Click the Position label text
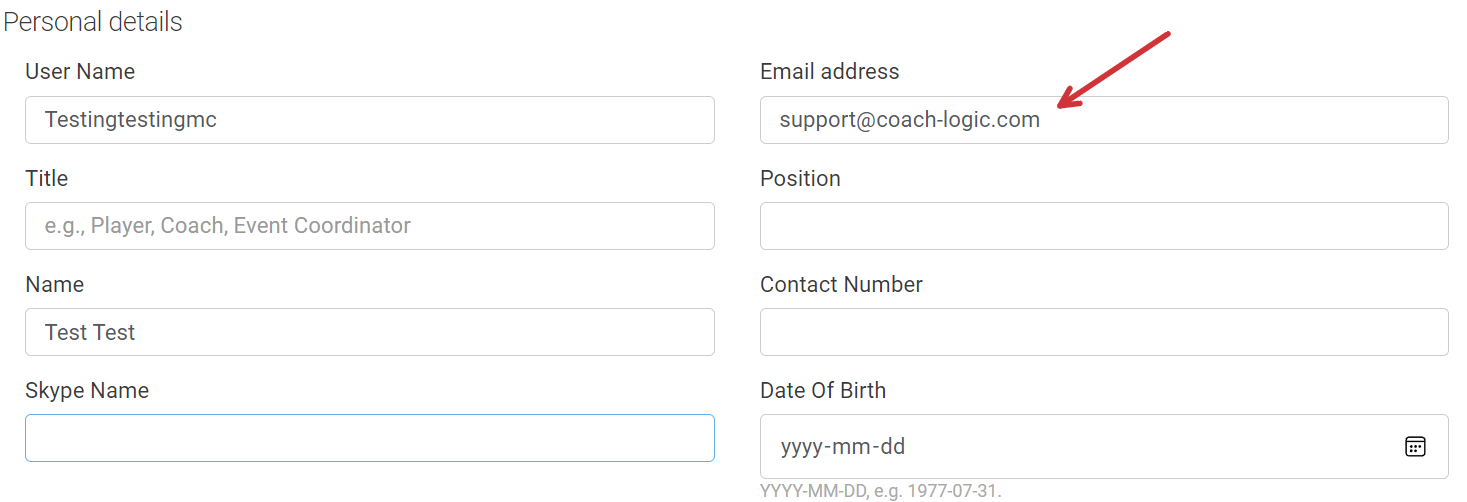Viewport: 1467px width, 502px height. click(800, 178)
